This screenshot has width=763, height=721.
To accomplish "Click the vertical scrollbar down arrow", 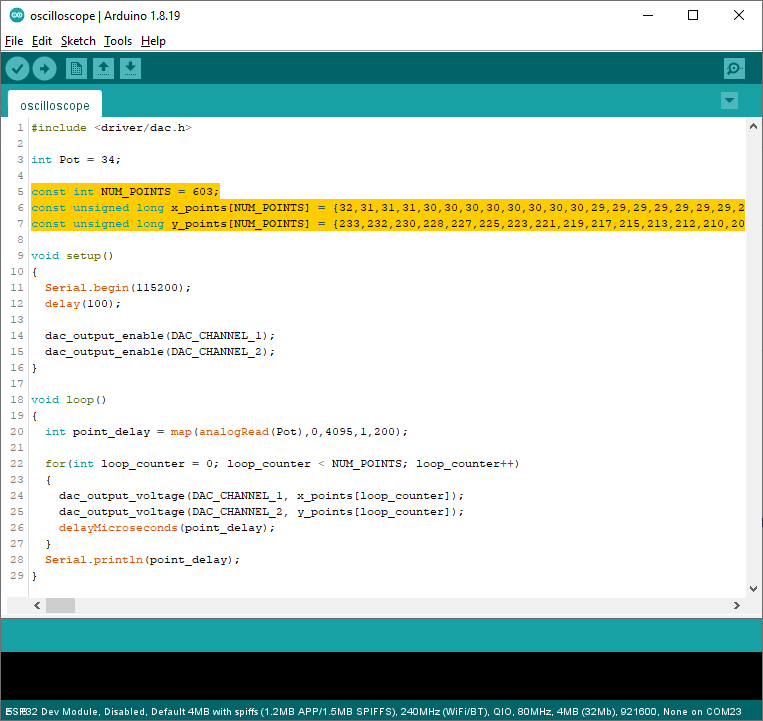I will click(753, 589).
